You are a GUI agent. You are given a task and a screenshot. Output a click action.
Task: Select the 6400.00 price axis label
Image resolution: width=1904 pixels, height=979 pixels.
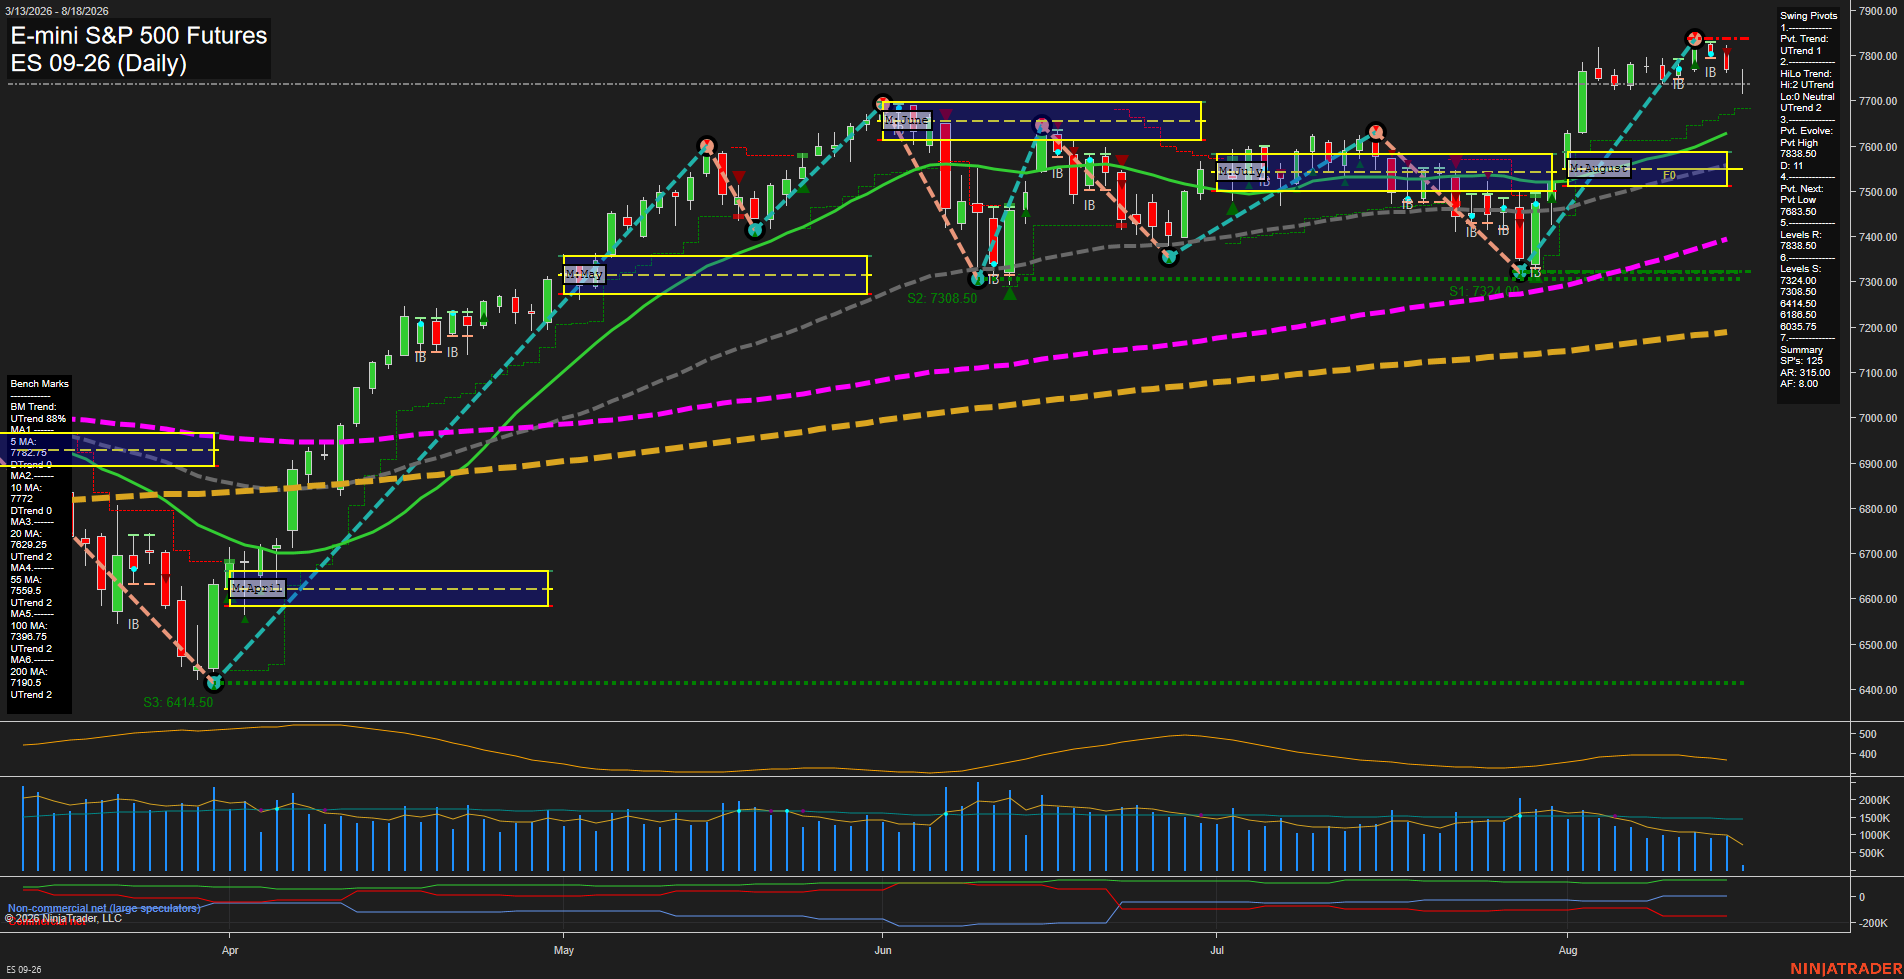[x=1877, y=691]
